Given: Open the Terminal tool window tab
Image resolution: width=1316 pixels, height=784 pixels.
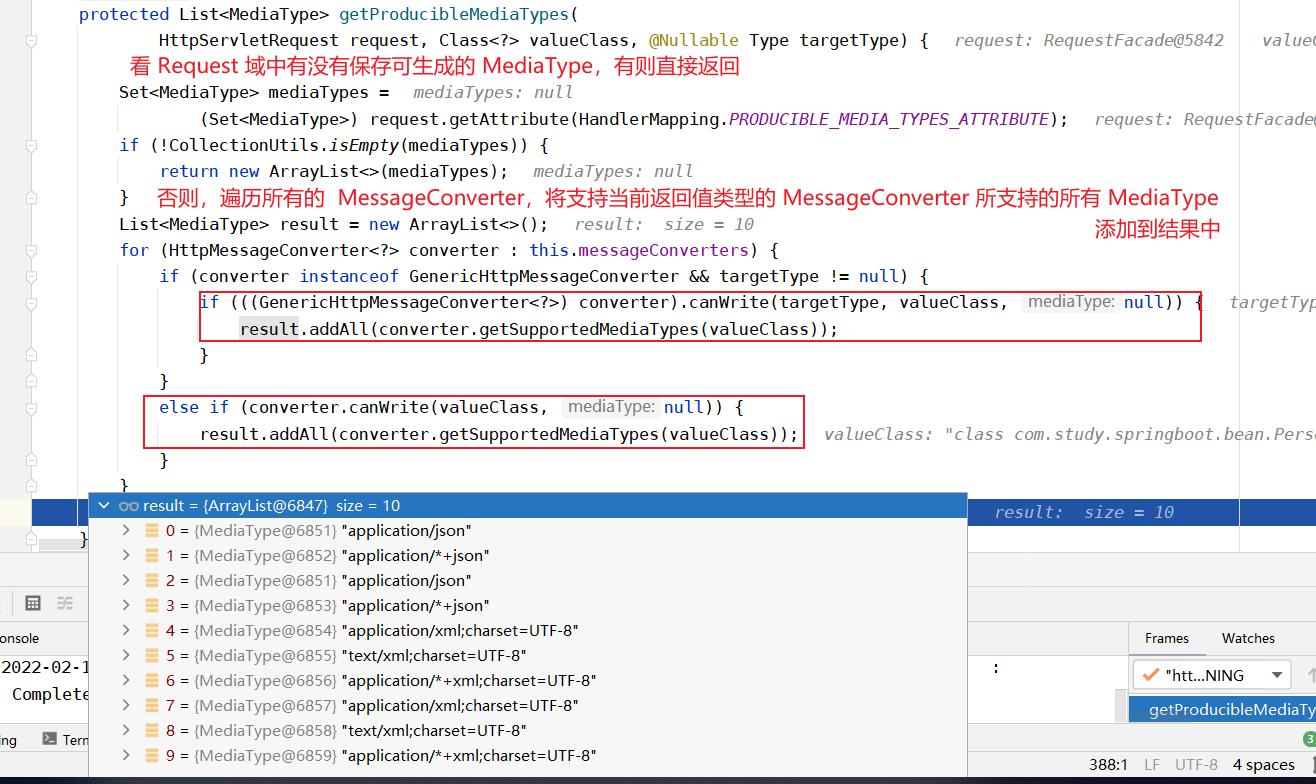Looking at the screenshot, I should pyautogui.click(x=66, y=740).
